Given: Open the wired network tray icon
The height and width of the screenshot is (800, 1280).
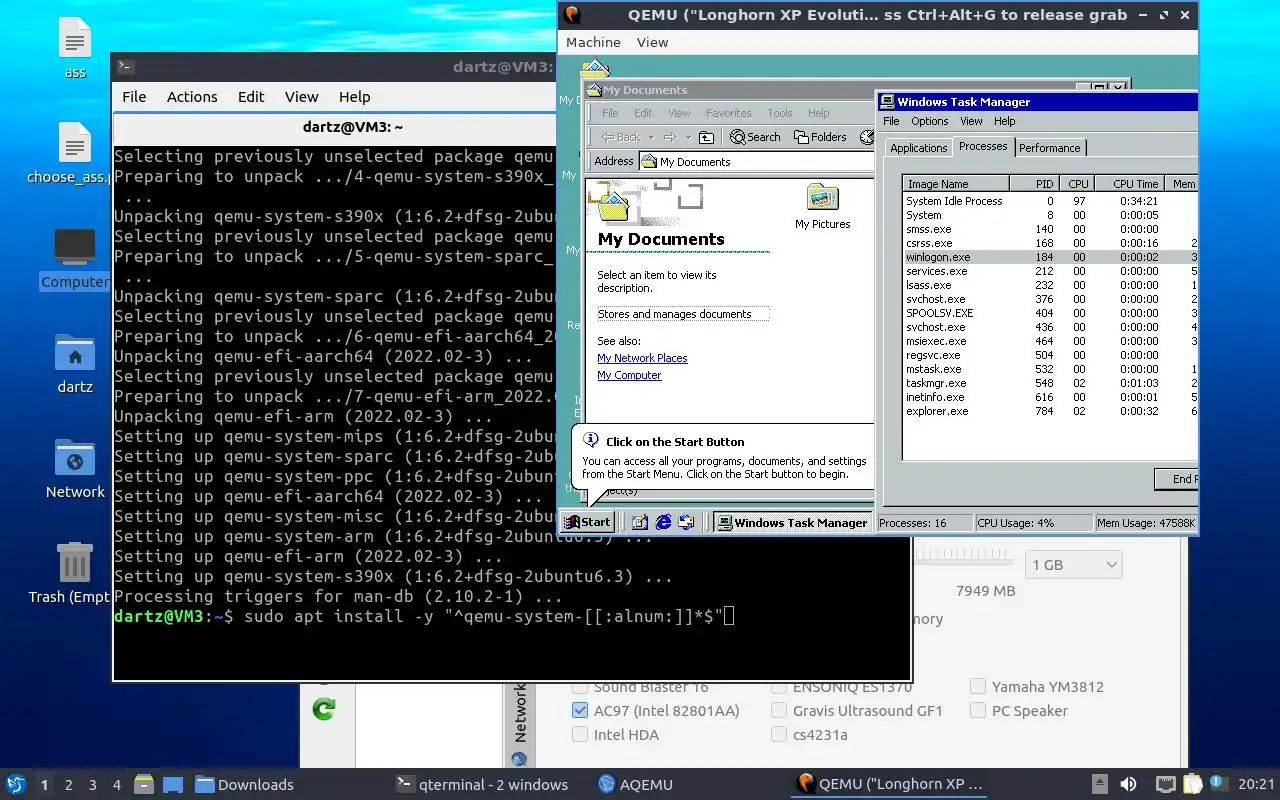Looking at the screenshot, I should (1166, 785).
